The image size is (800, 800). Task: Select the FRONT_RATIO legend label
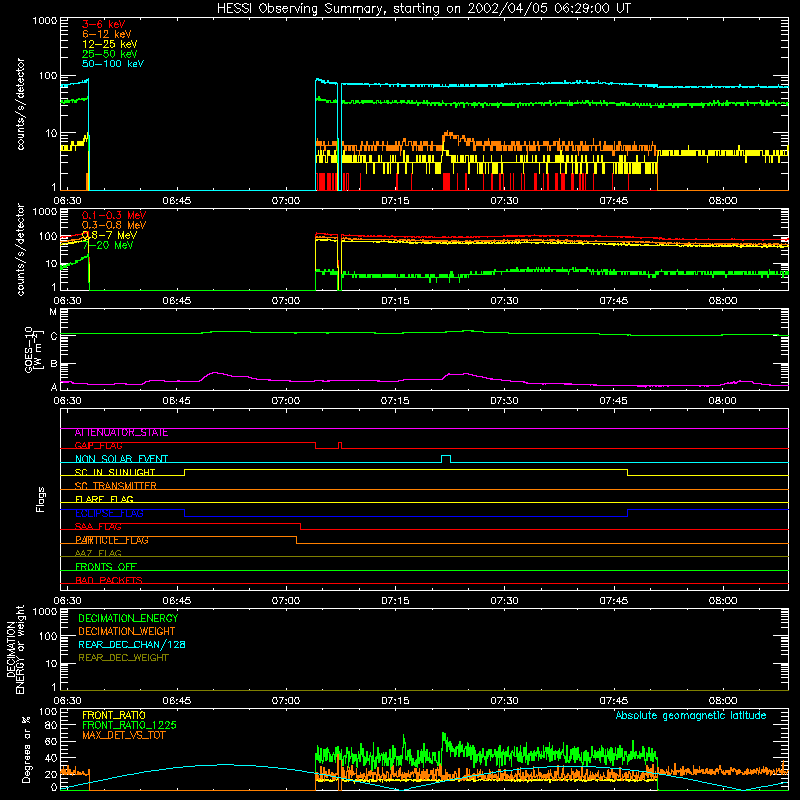click(114, 715)
